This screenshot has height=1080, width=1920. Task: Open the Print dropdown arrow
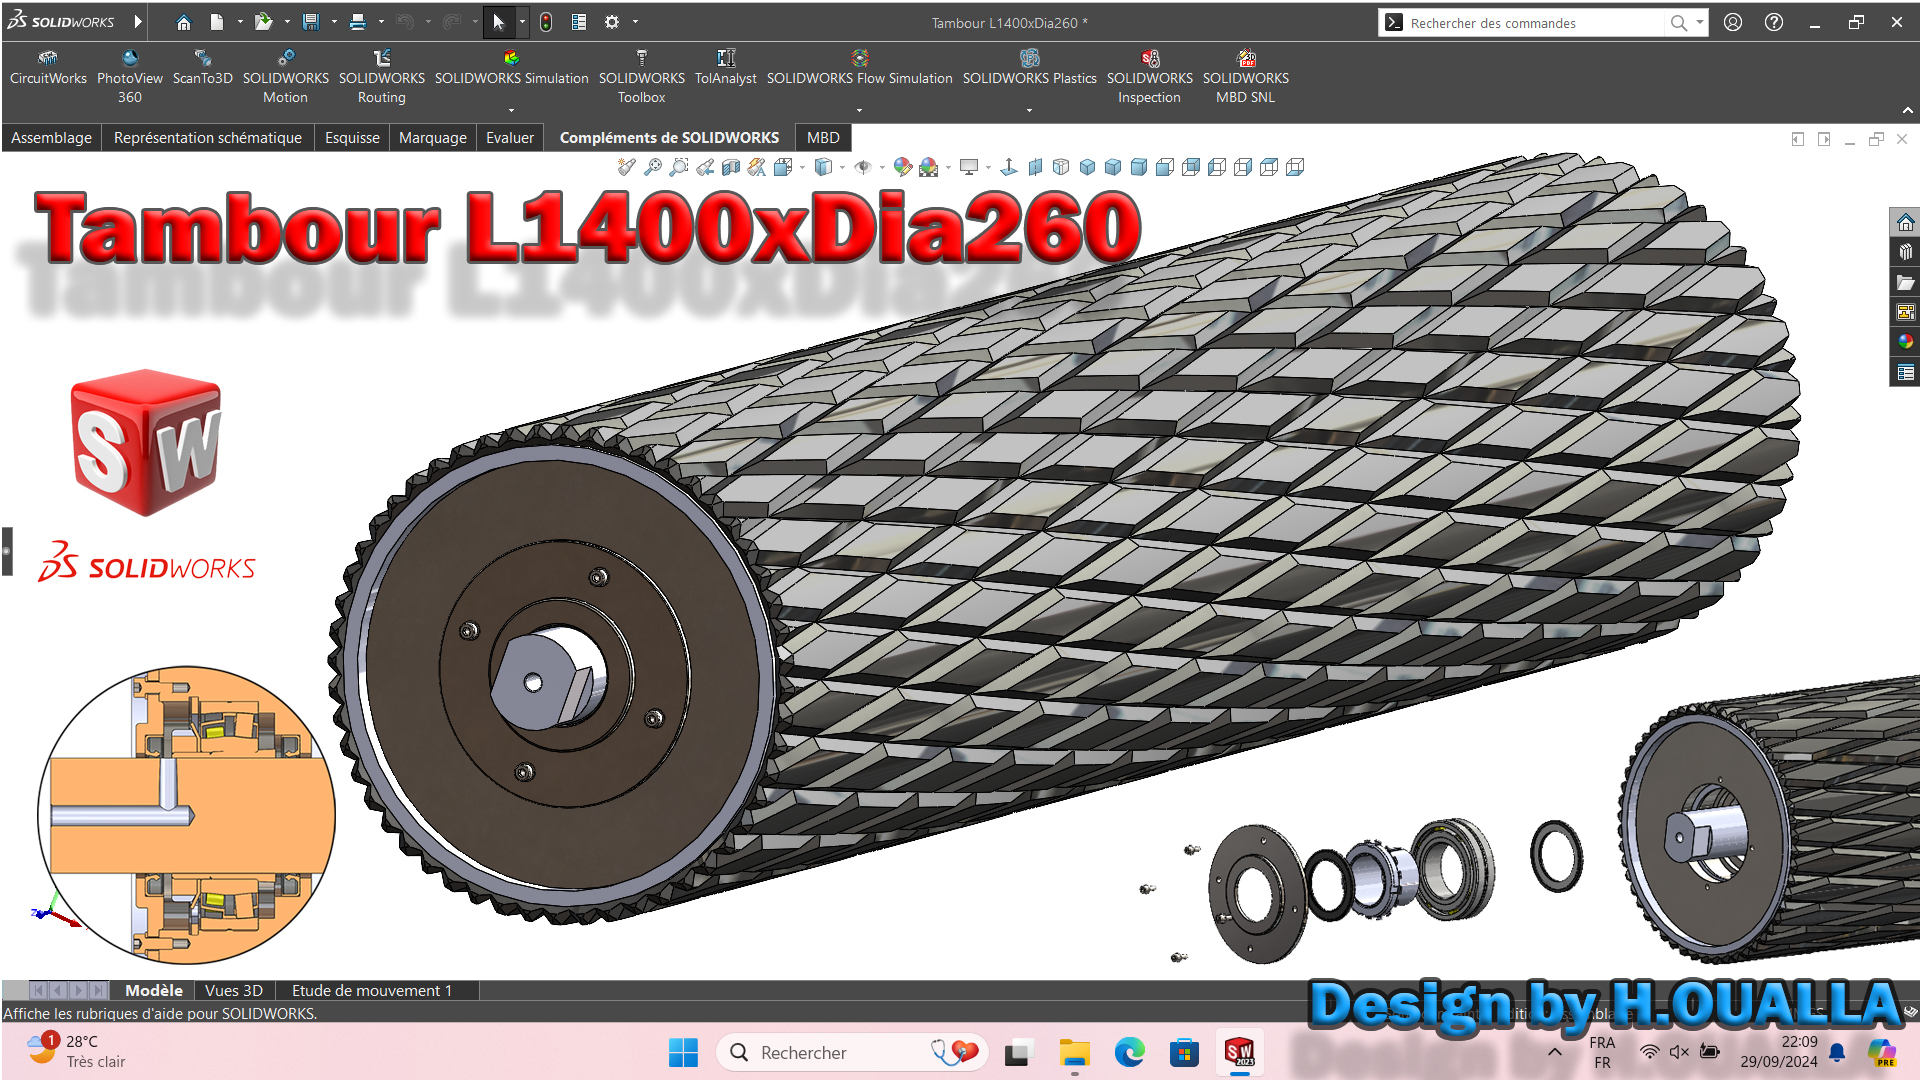381,22
